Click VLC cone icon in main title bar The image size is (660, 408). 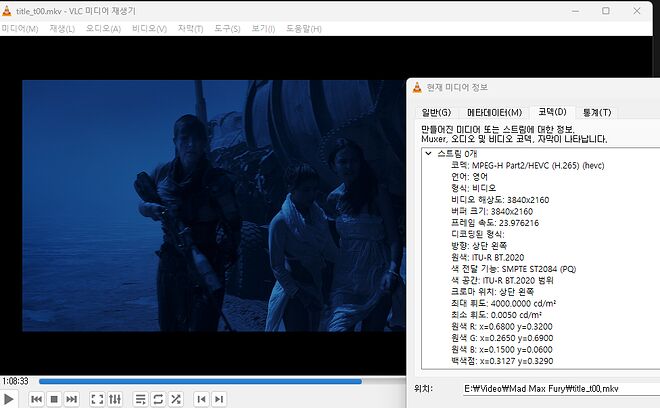pyautogui.click(x=6, y=11)
